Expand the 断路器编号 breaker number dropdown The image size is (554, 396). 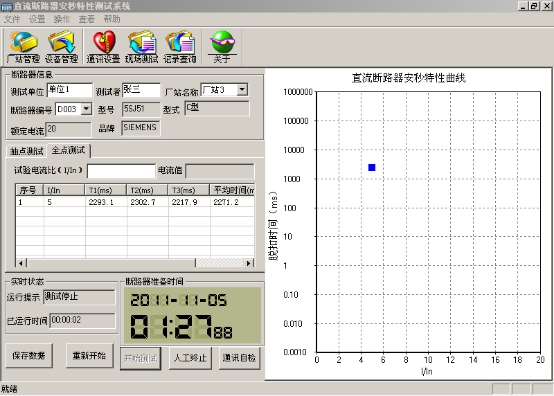(87, 109)
